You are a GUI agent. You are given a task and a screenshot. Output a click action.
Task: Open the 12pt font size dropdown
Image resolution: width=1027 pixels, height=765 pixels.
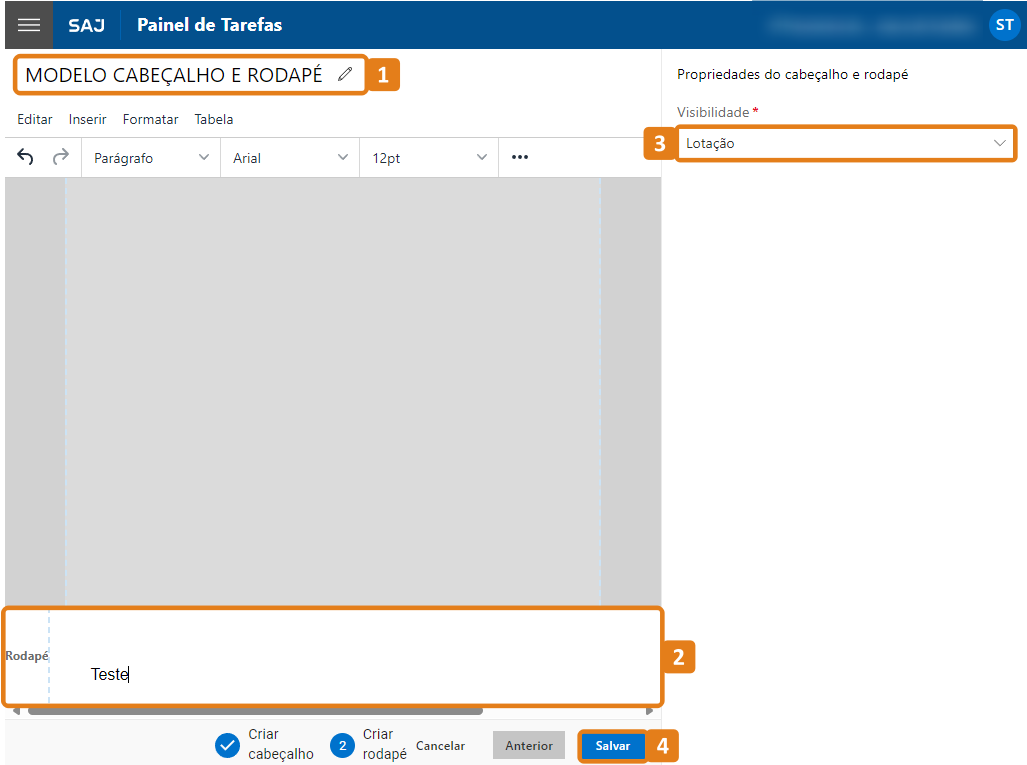pos(429,158)
